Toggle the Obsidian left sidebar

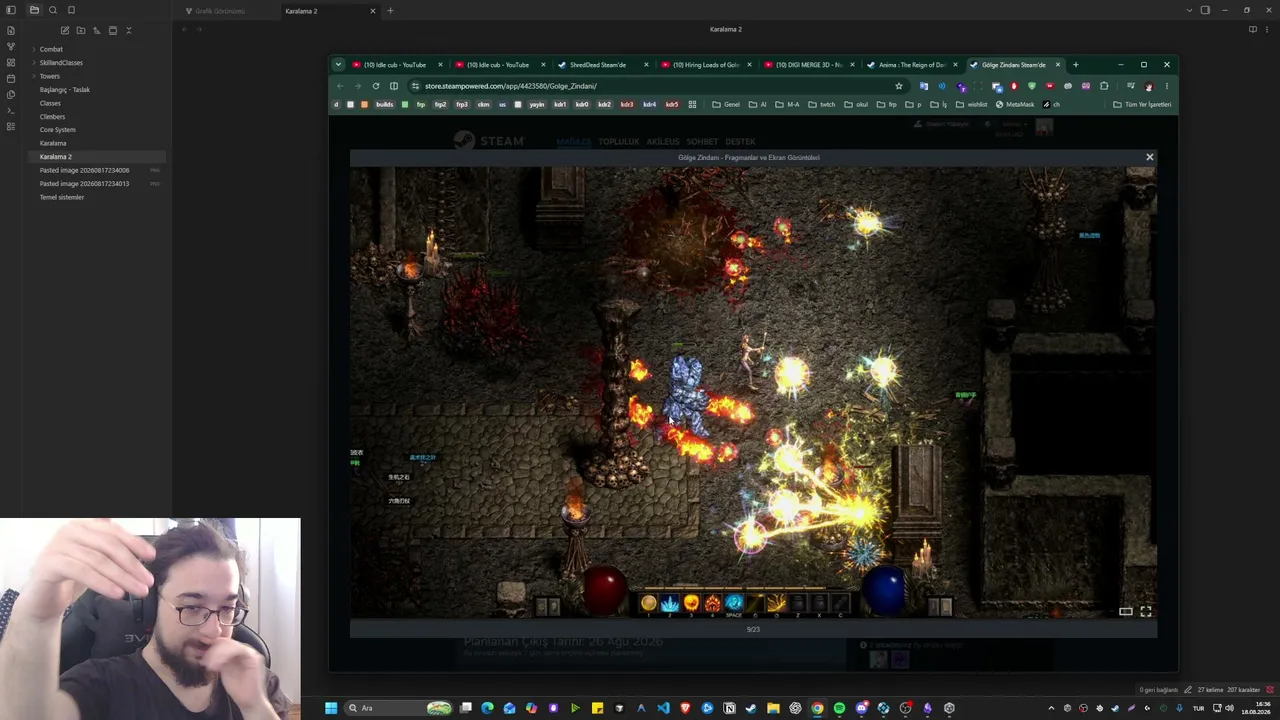[x=11, y=10]
